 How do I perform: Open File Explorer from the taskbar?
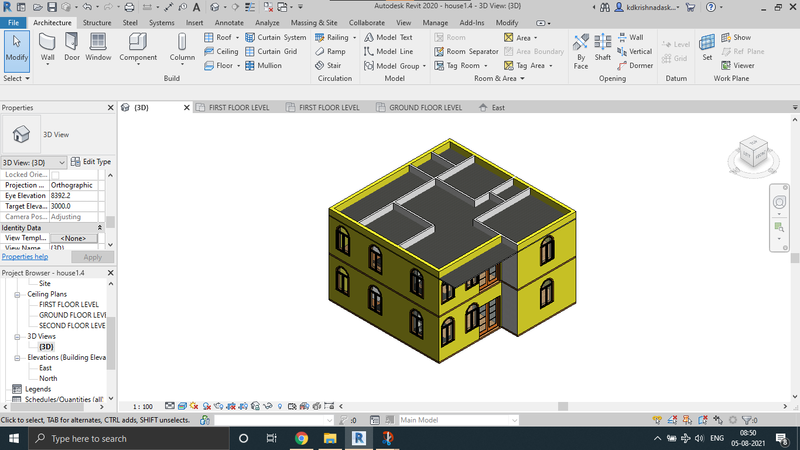(330, 438)
